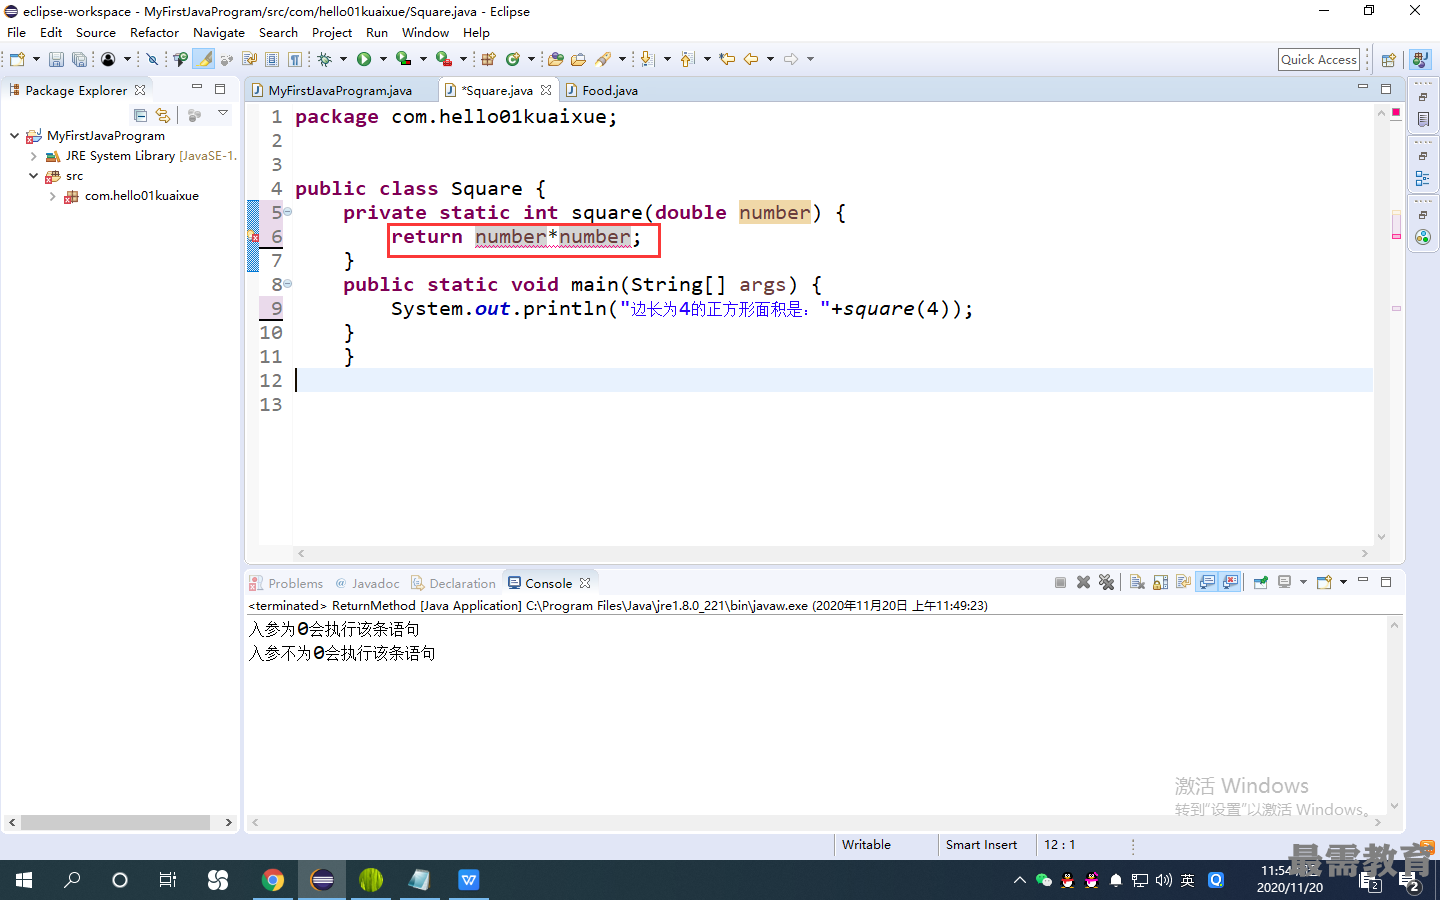The image size is (1440, 900).
Task: Click the Forward navigation arrow
Action: click(x=791, y=59)
